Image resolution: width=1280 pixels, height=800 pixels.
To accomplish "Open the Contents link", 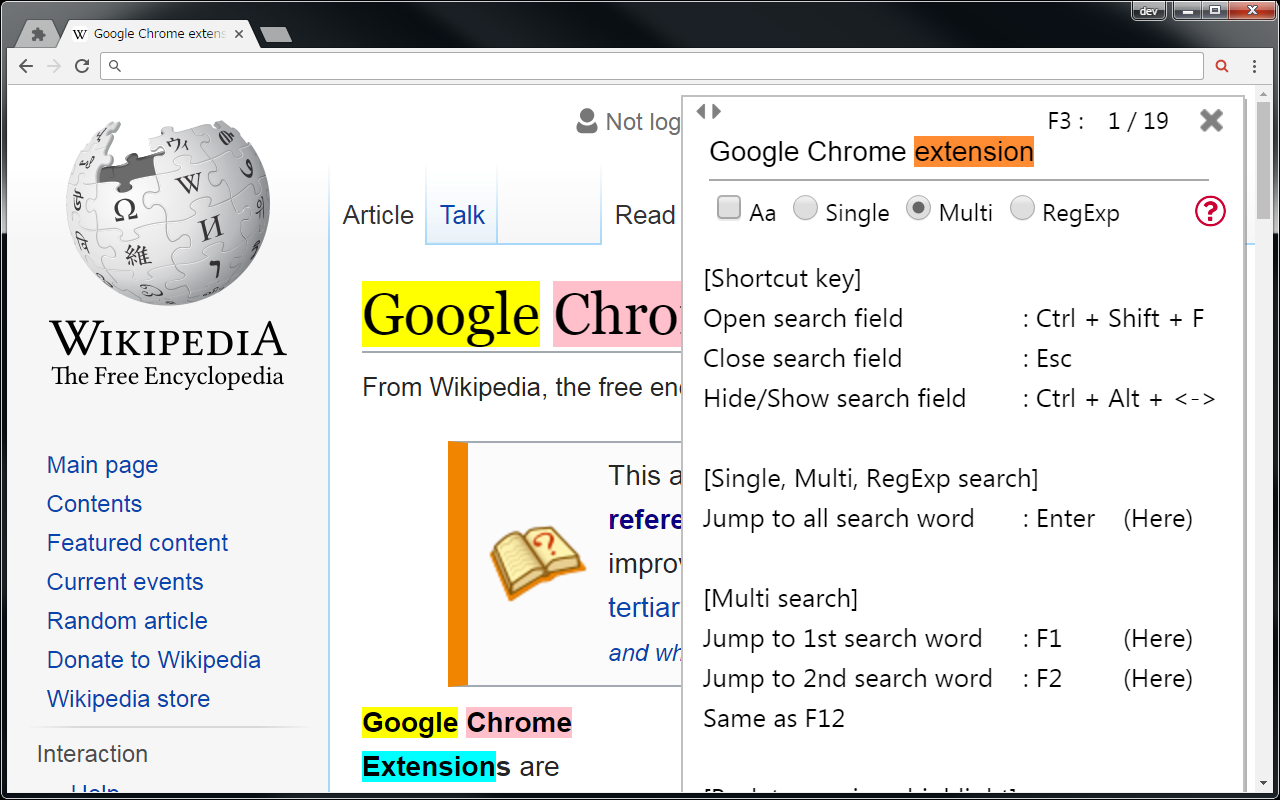I will coord(94,504).
